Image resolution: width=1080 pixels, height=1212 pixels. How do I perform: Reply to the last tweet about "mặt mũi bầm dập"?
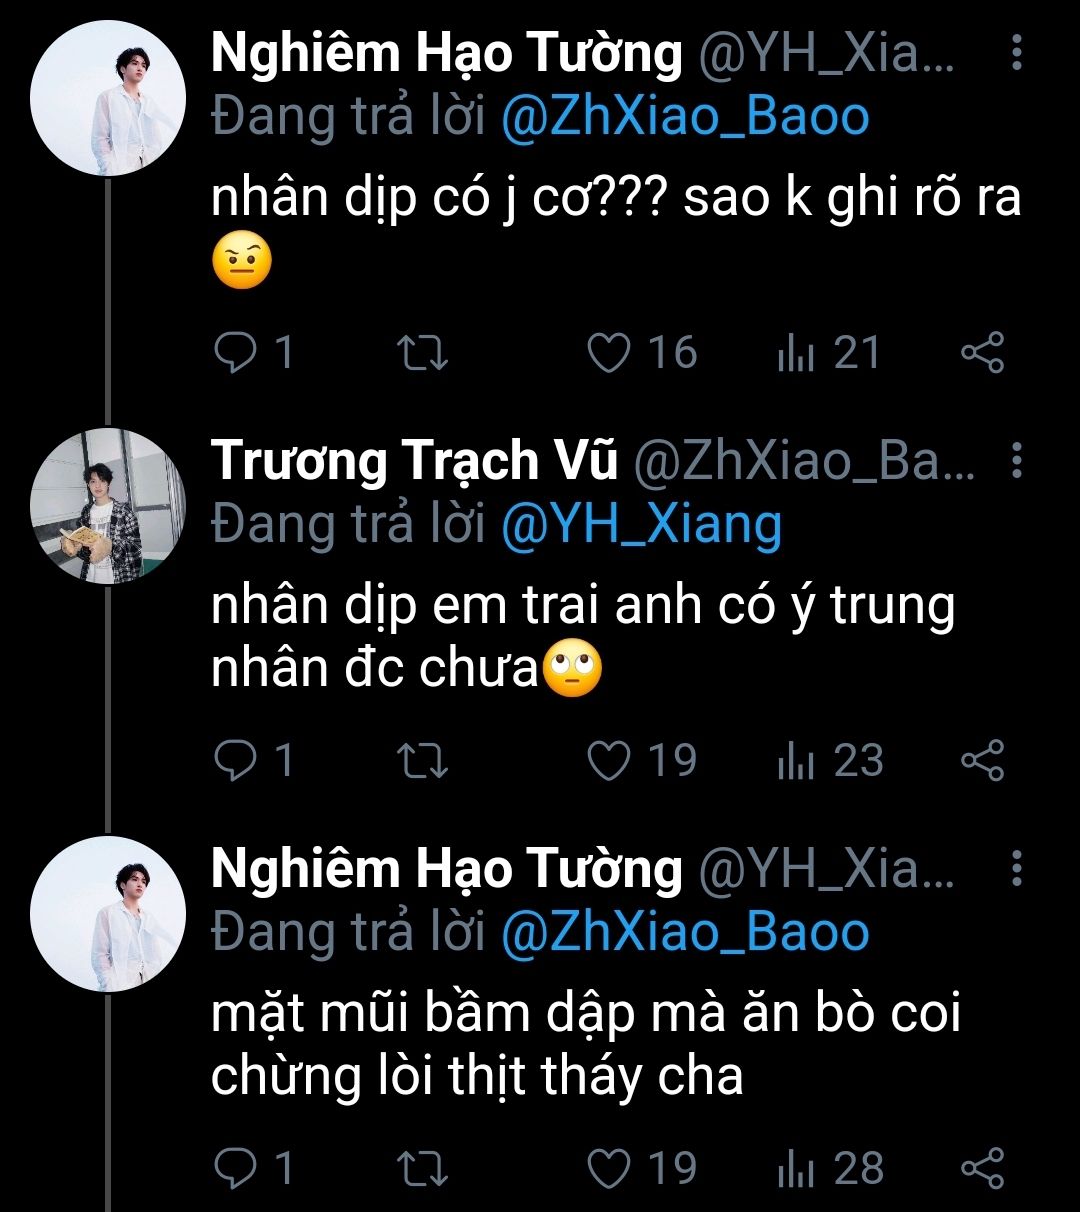click(x=236, y=1168)
